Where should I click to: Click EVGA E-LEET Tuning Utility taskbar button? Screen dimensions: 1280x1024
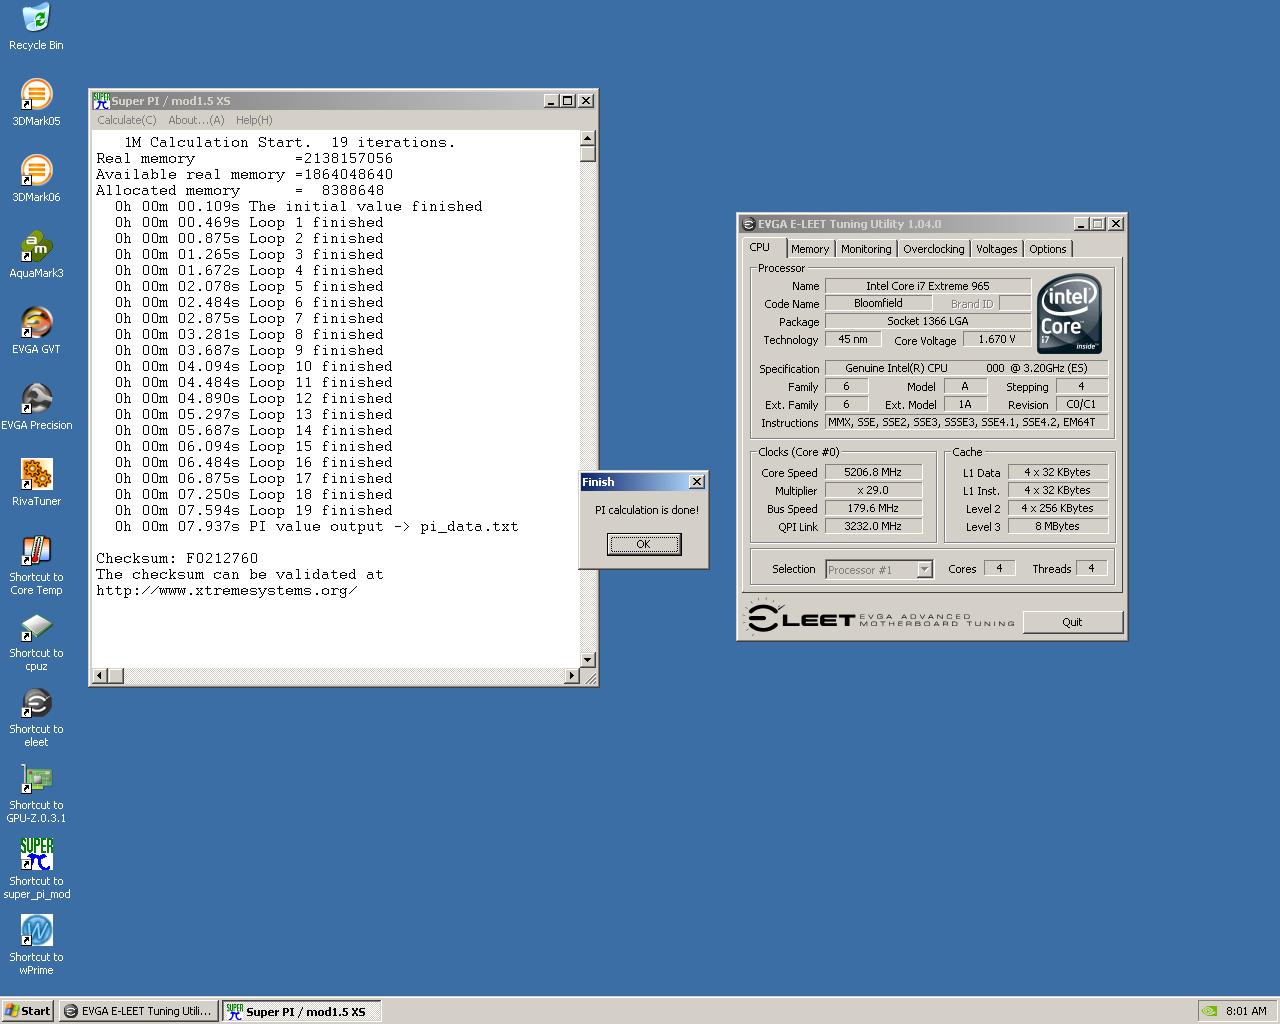[x=138, y=1011]
